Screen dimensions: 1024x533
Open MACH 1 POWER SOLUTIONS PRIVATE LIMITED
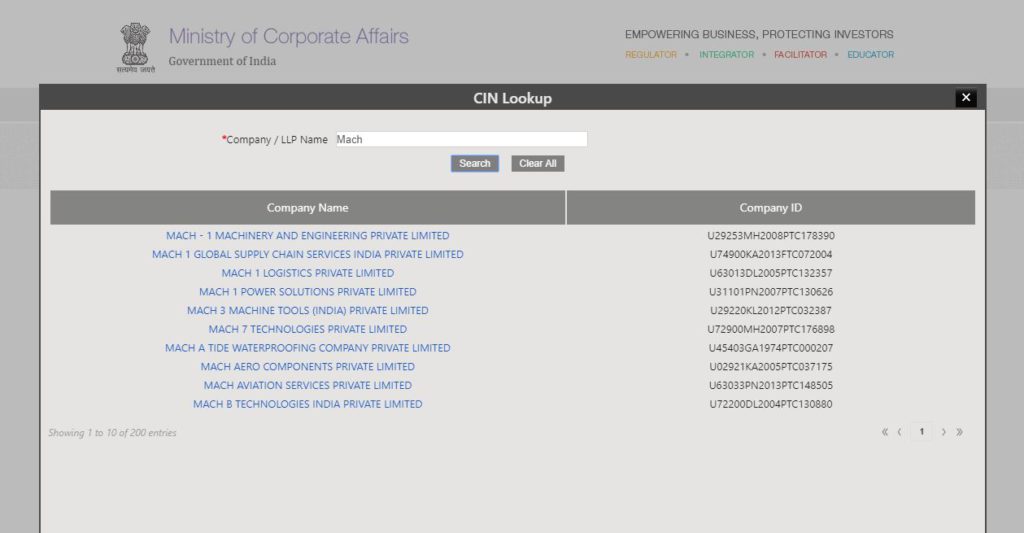tap(307, 292)
